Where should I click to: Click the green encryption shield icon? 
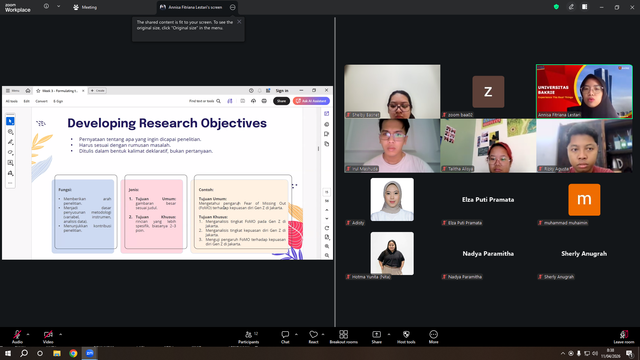pos(556,7)
